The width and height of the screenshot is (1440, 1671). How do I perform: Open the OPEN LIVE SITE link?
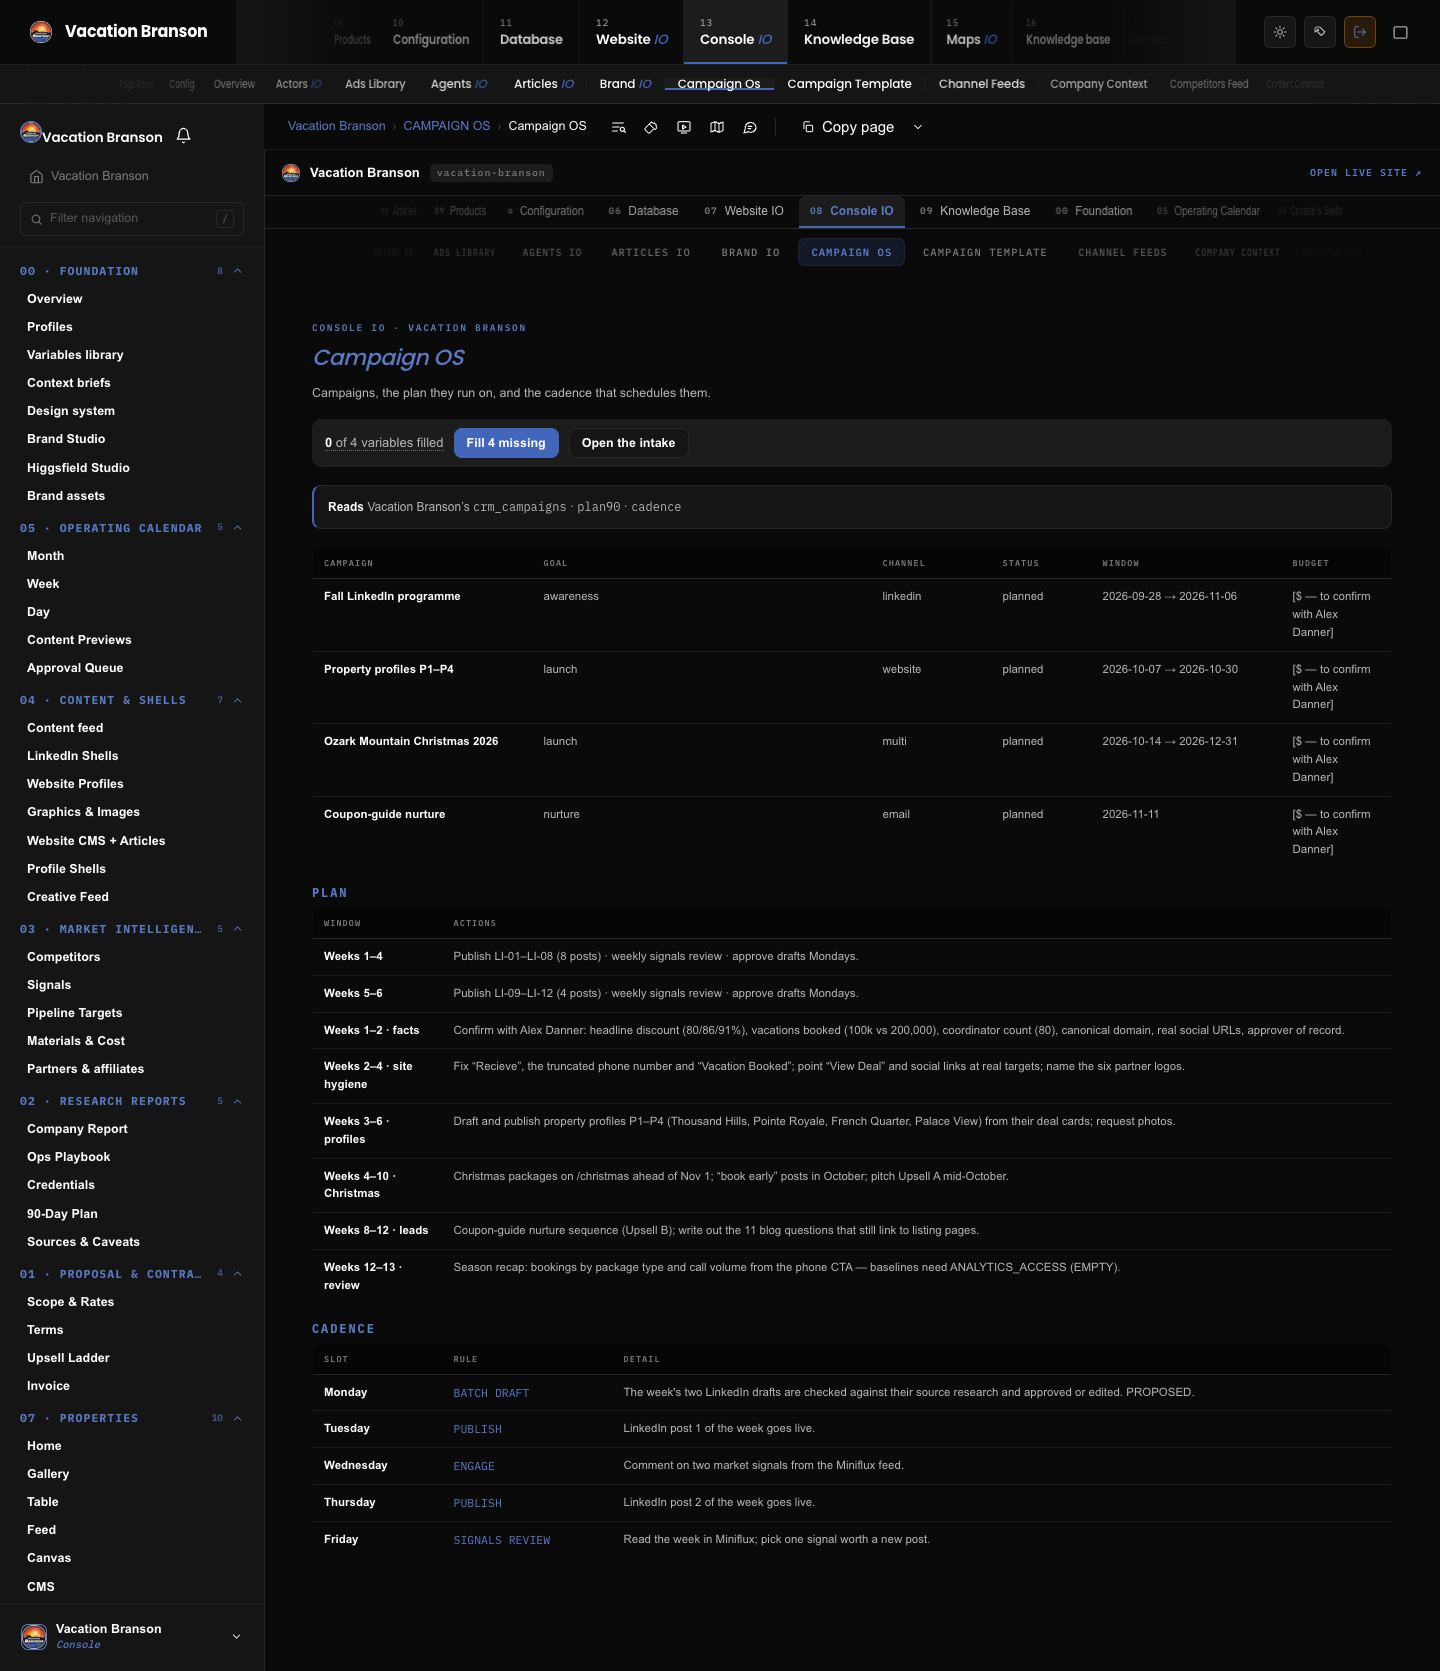pyautogui.click(x=1365, y=173)
